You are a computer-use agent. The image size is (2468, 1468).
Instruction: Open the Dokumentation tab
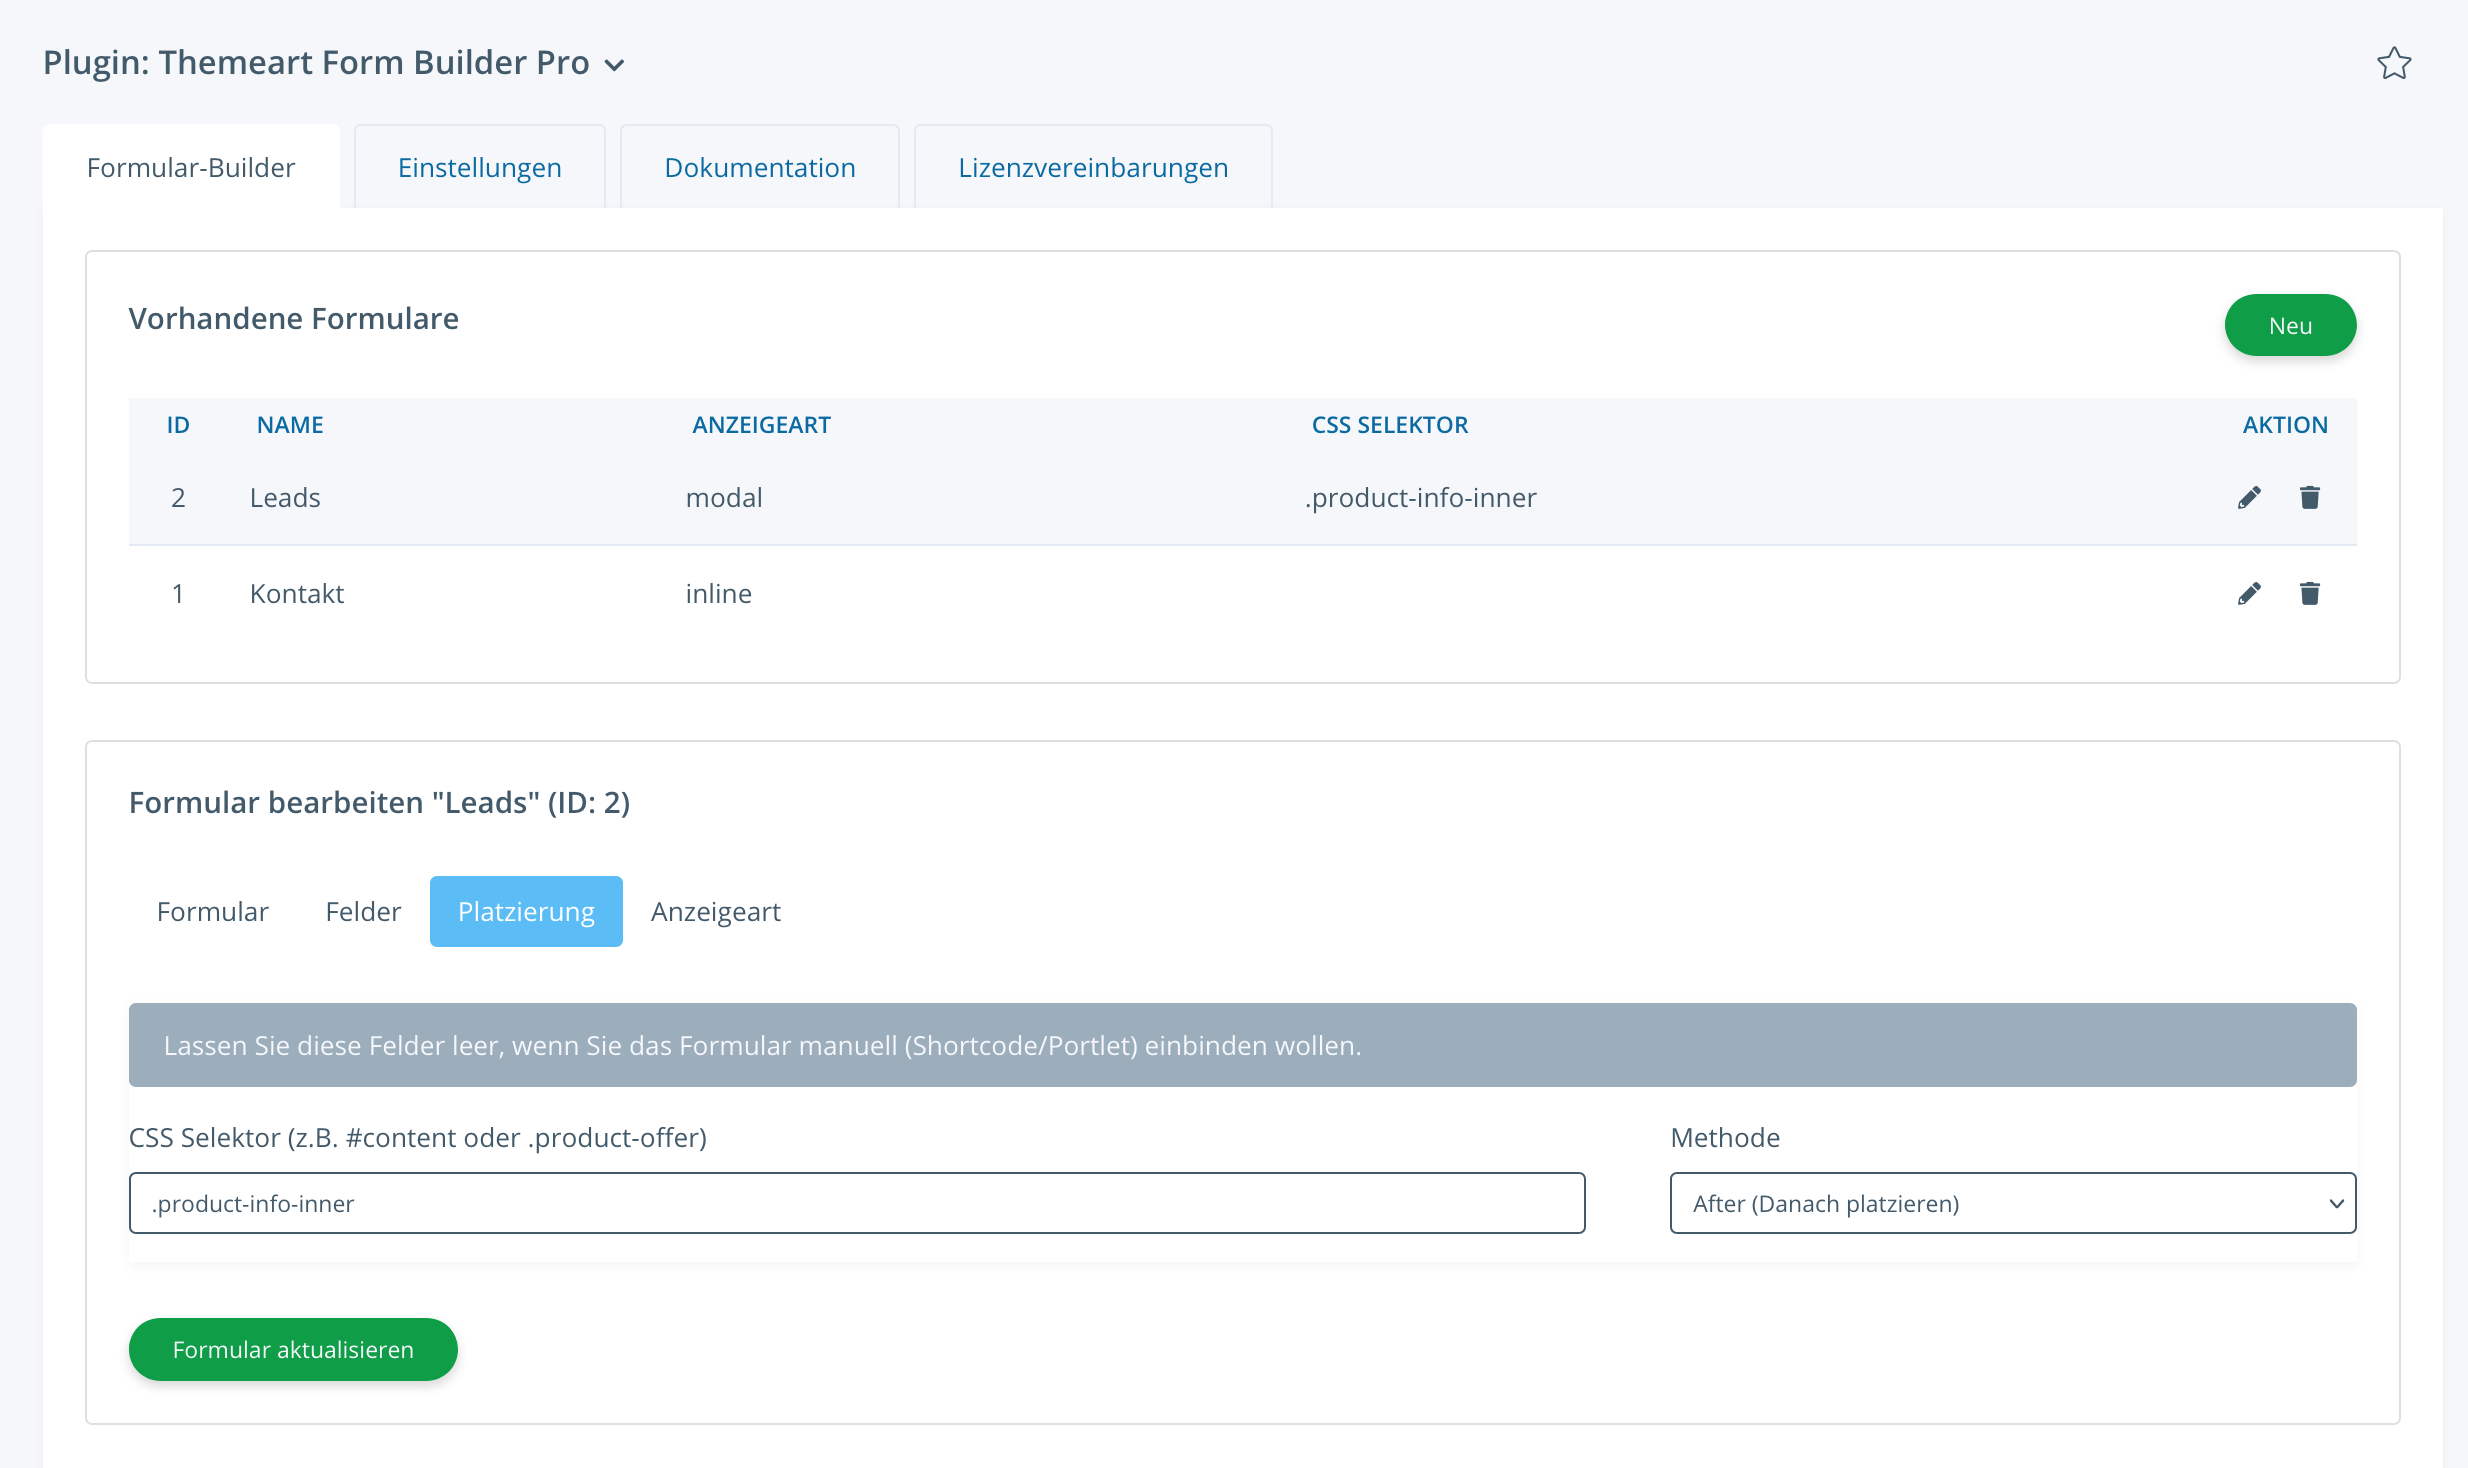click(x=760, y=168)
